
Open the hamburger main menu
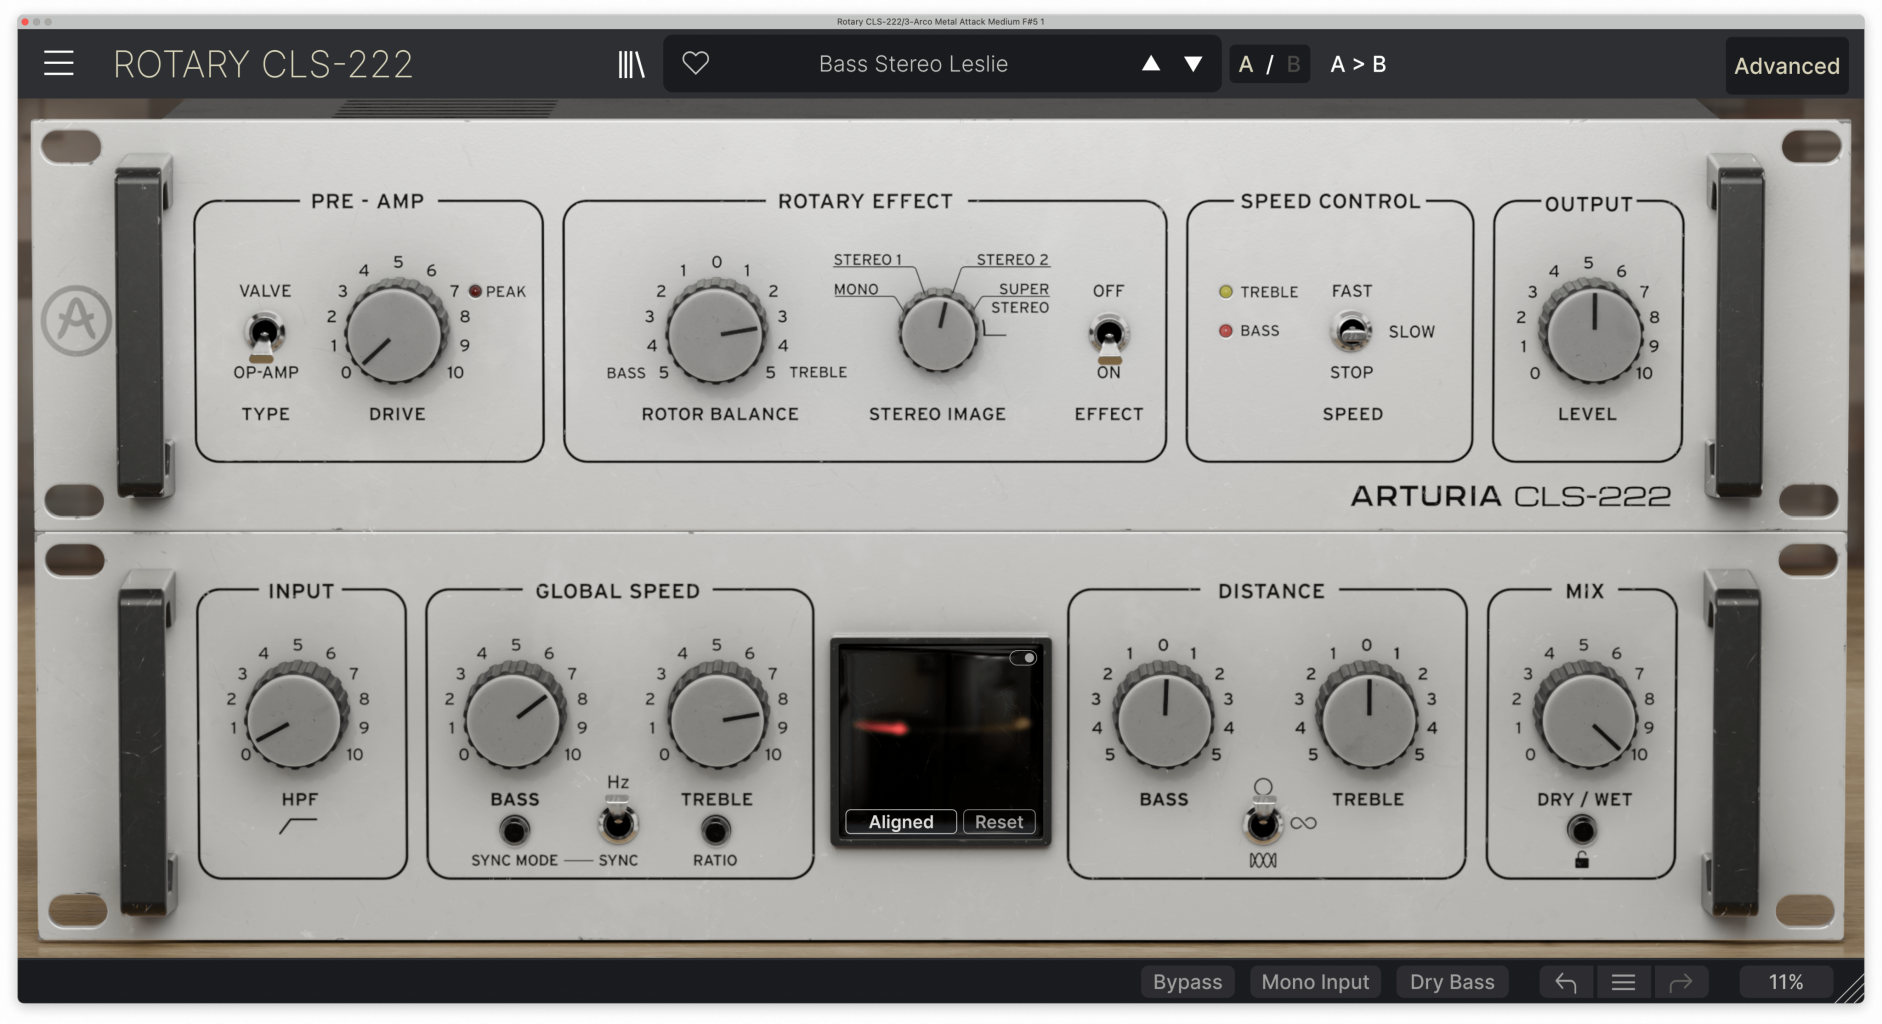[x=59, y=64]
